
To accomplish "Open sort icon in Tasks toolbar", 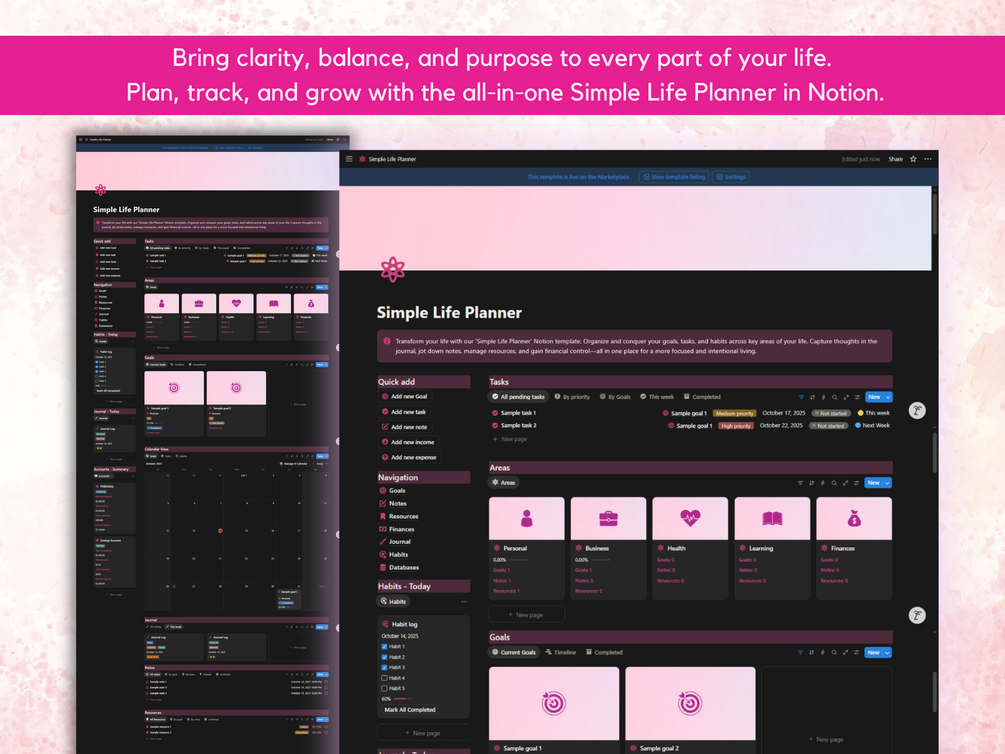I will pos(812,397).
